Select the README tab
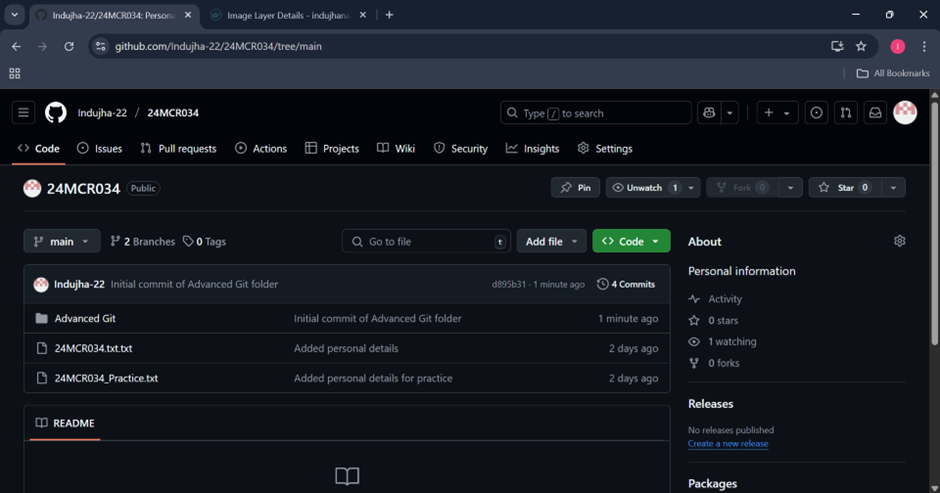 click(x=65, y=423)
